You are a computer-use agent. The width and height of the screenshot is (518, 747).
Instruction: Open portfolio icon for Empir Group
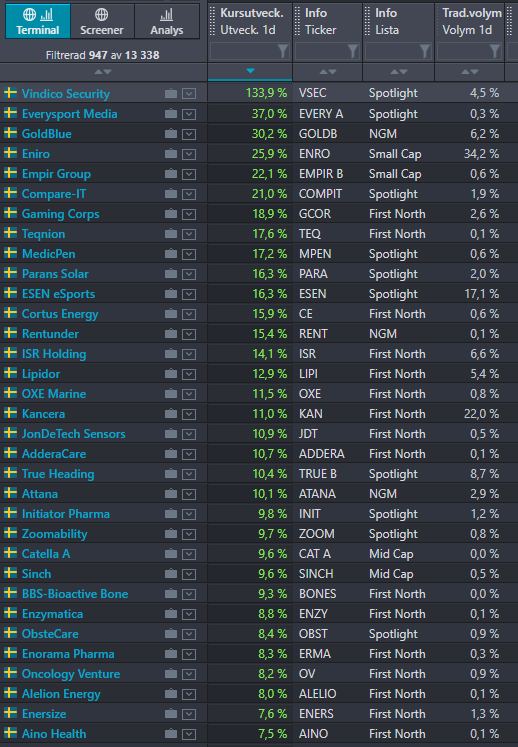click(x=171, y=174)
